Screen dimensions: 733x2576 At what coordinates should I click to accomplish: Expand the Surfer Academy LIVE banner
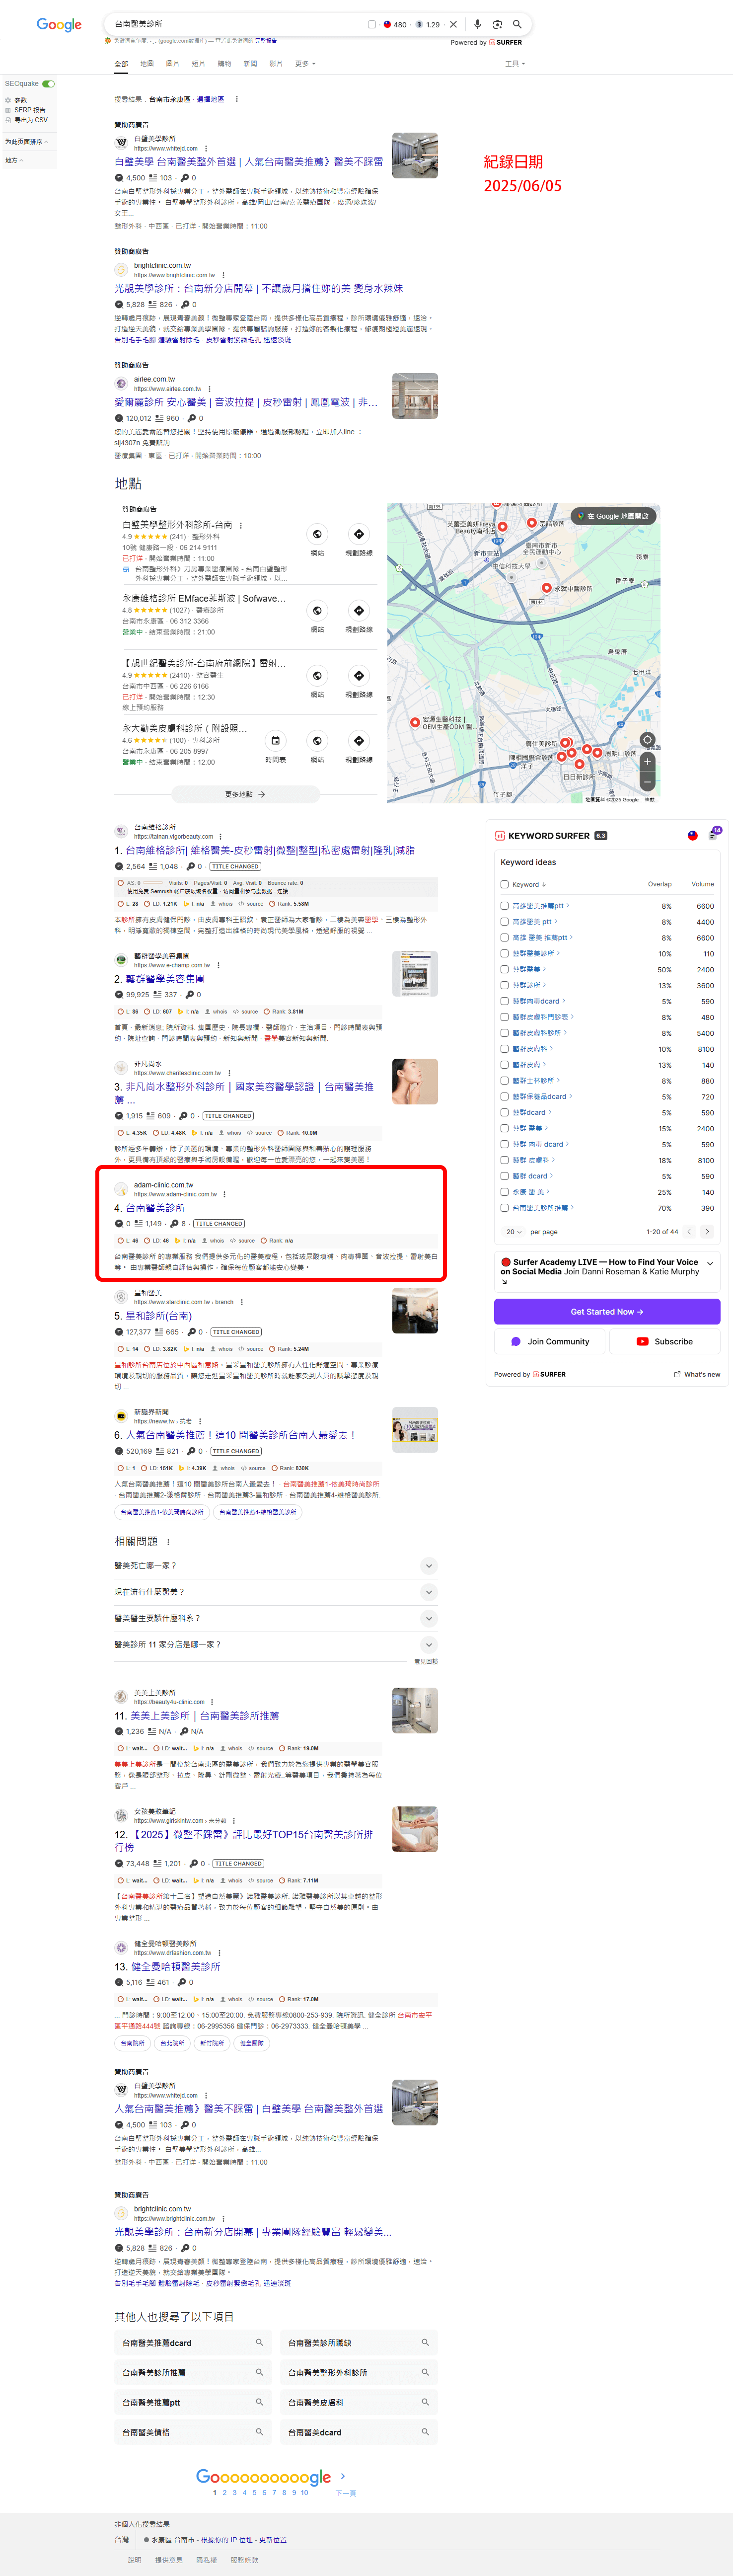[710, 1263]
